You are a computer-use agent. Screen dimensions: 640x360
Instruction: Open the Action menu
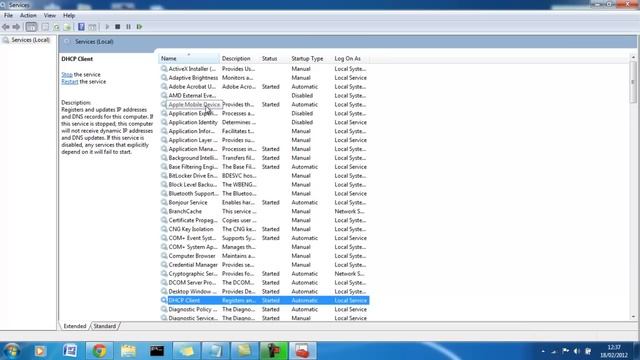28,16
